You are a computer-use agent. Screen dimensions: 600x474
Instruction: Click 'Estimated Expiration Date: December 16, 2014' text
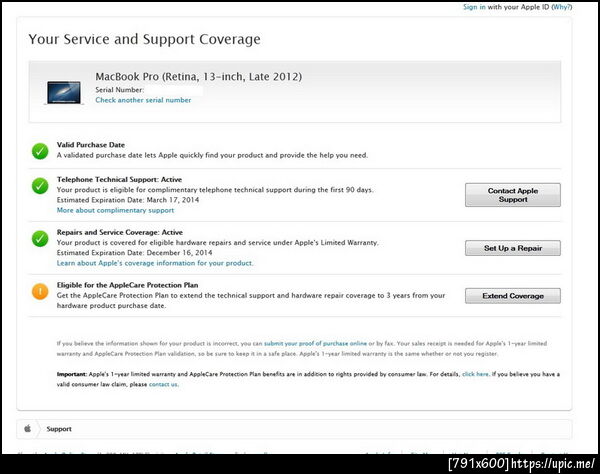coord(134,252)
